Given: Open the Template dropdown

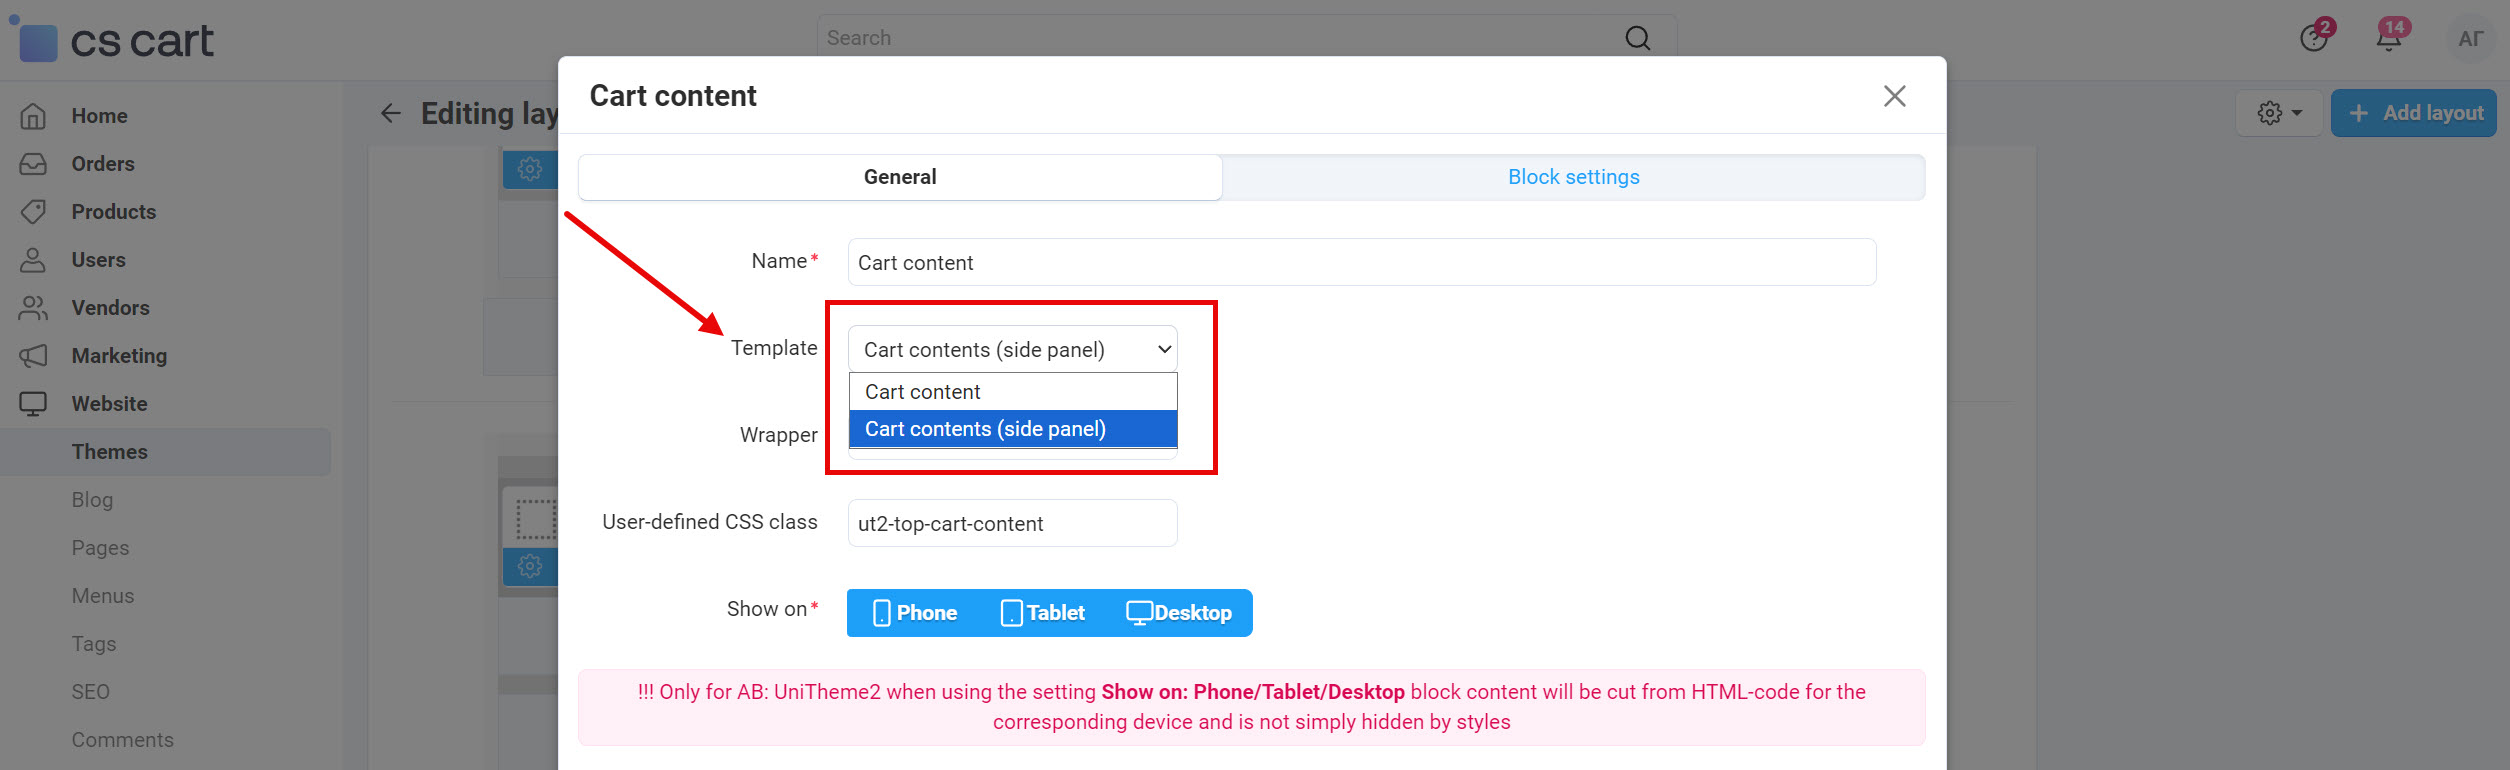Looking at the screenshot, I should point(1011,348).
